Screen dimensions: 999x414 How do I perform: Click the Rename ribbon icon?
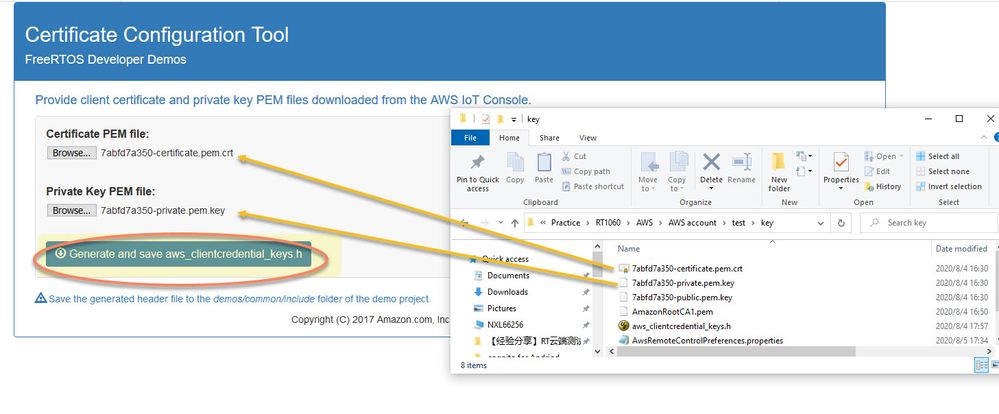741,162
